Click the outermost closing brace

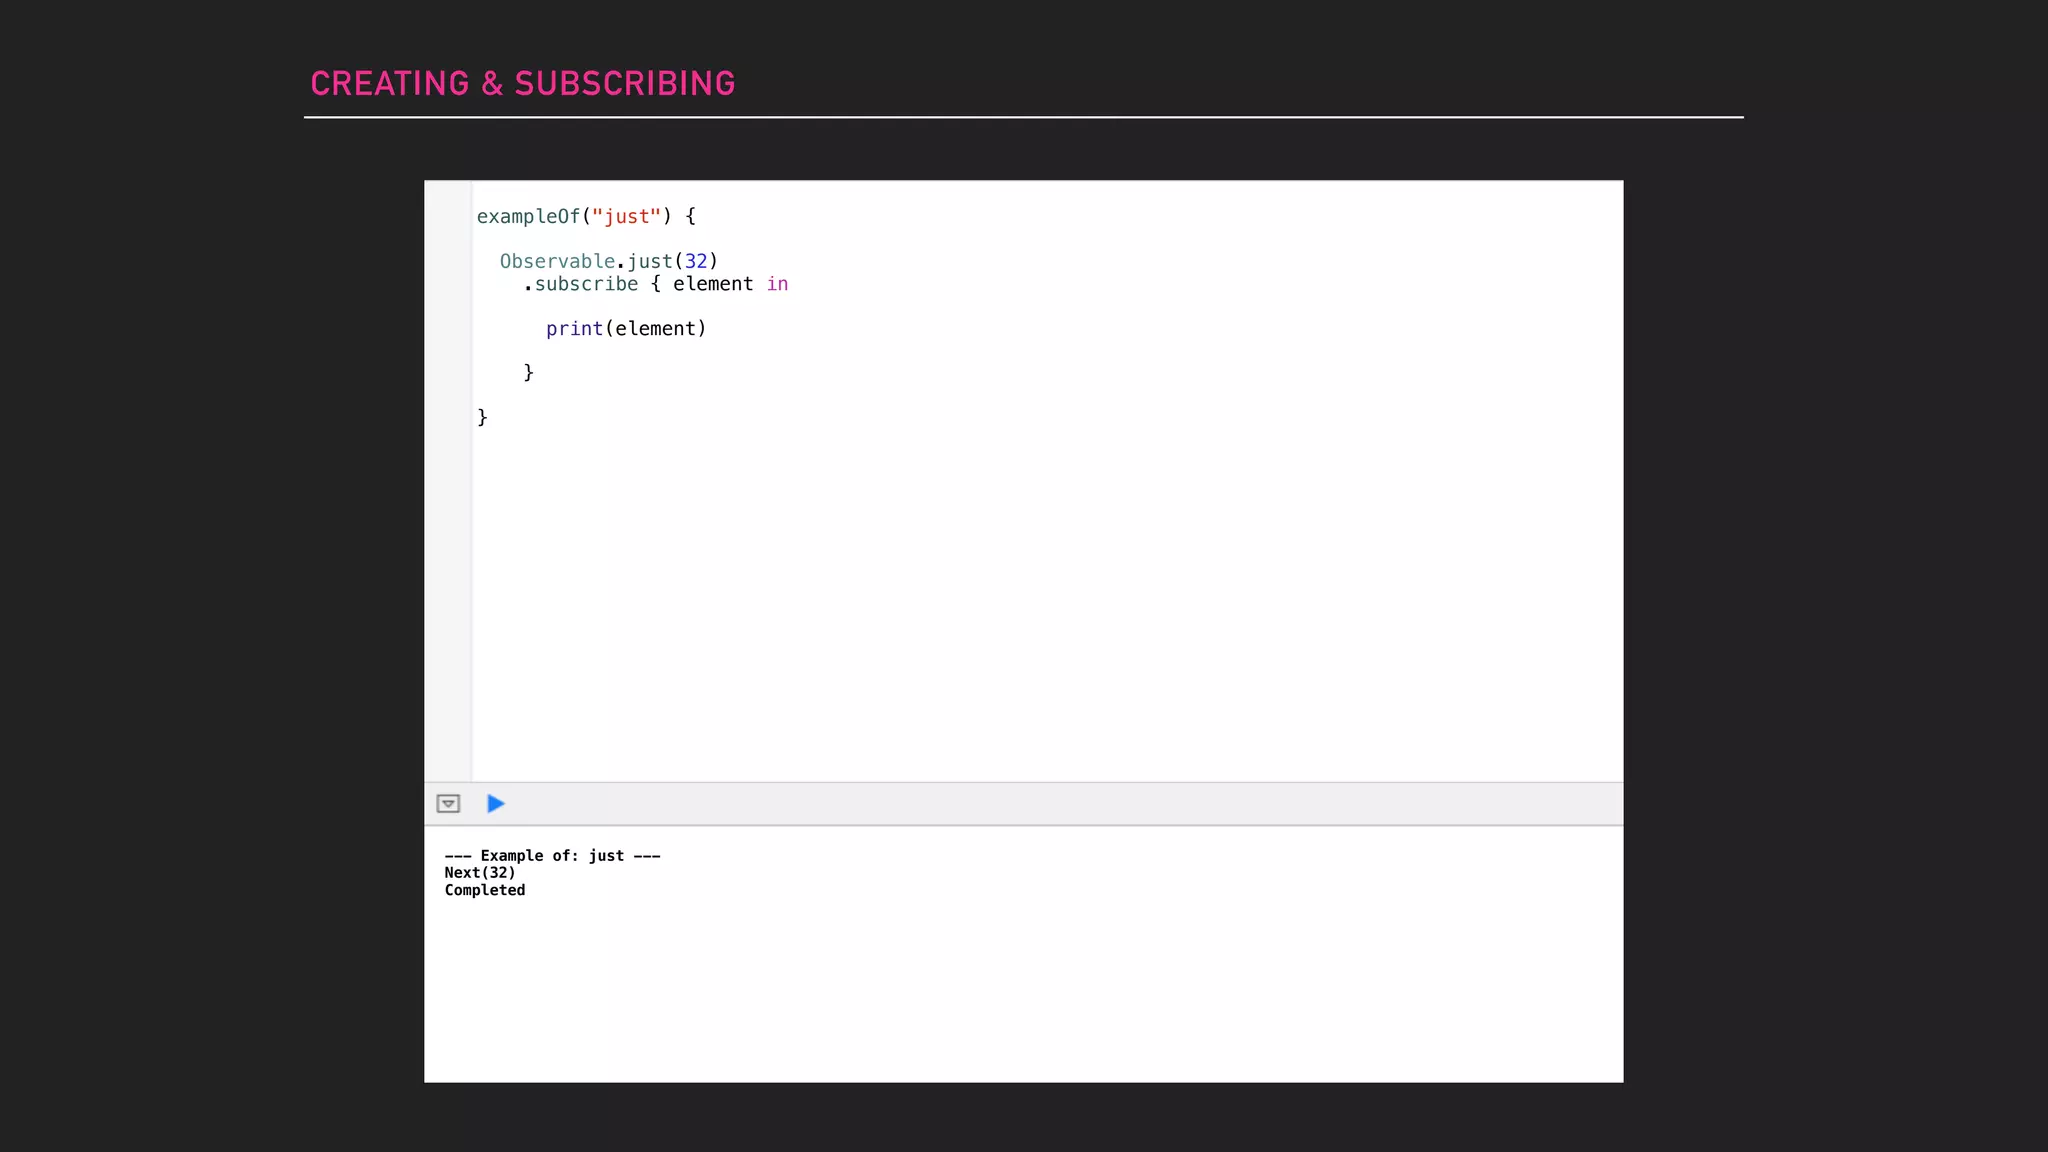[482, 417]
